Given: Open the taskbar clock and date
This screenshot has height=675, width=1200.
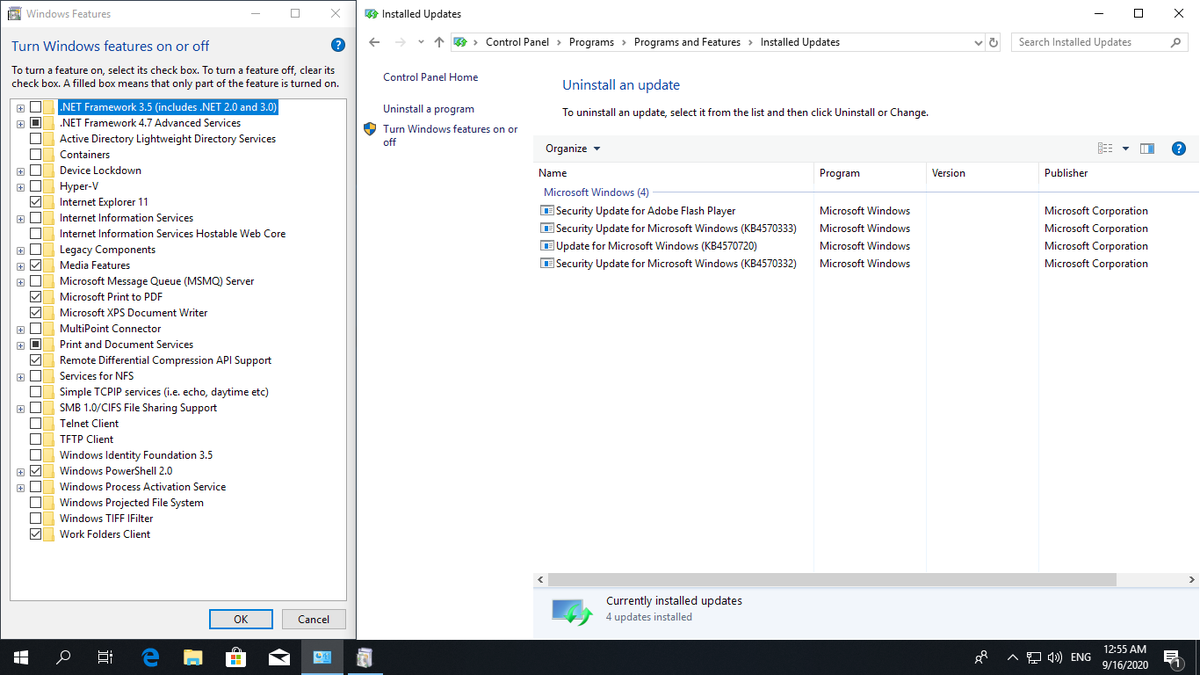Looking at the screenshot, I should coord(1126,657).
